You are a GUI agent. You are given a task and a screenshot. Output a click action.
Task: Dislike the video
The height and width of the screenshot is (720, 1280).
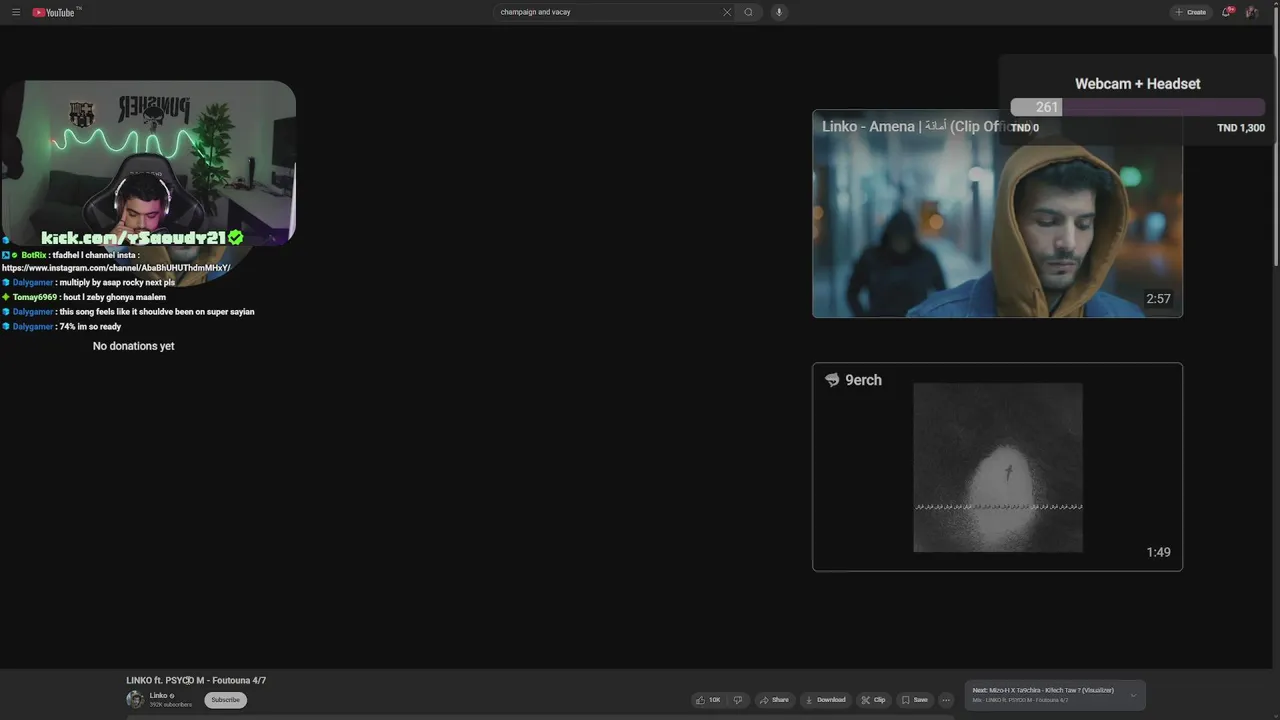738,700
